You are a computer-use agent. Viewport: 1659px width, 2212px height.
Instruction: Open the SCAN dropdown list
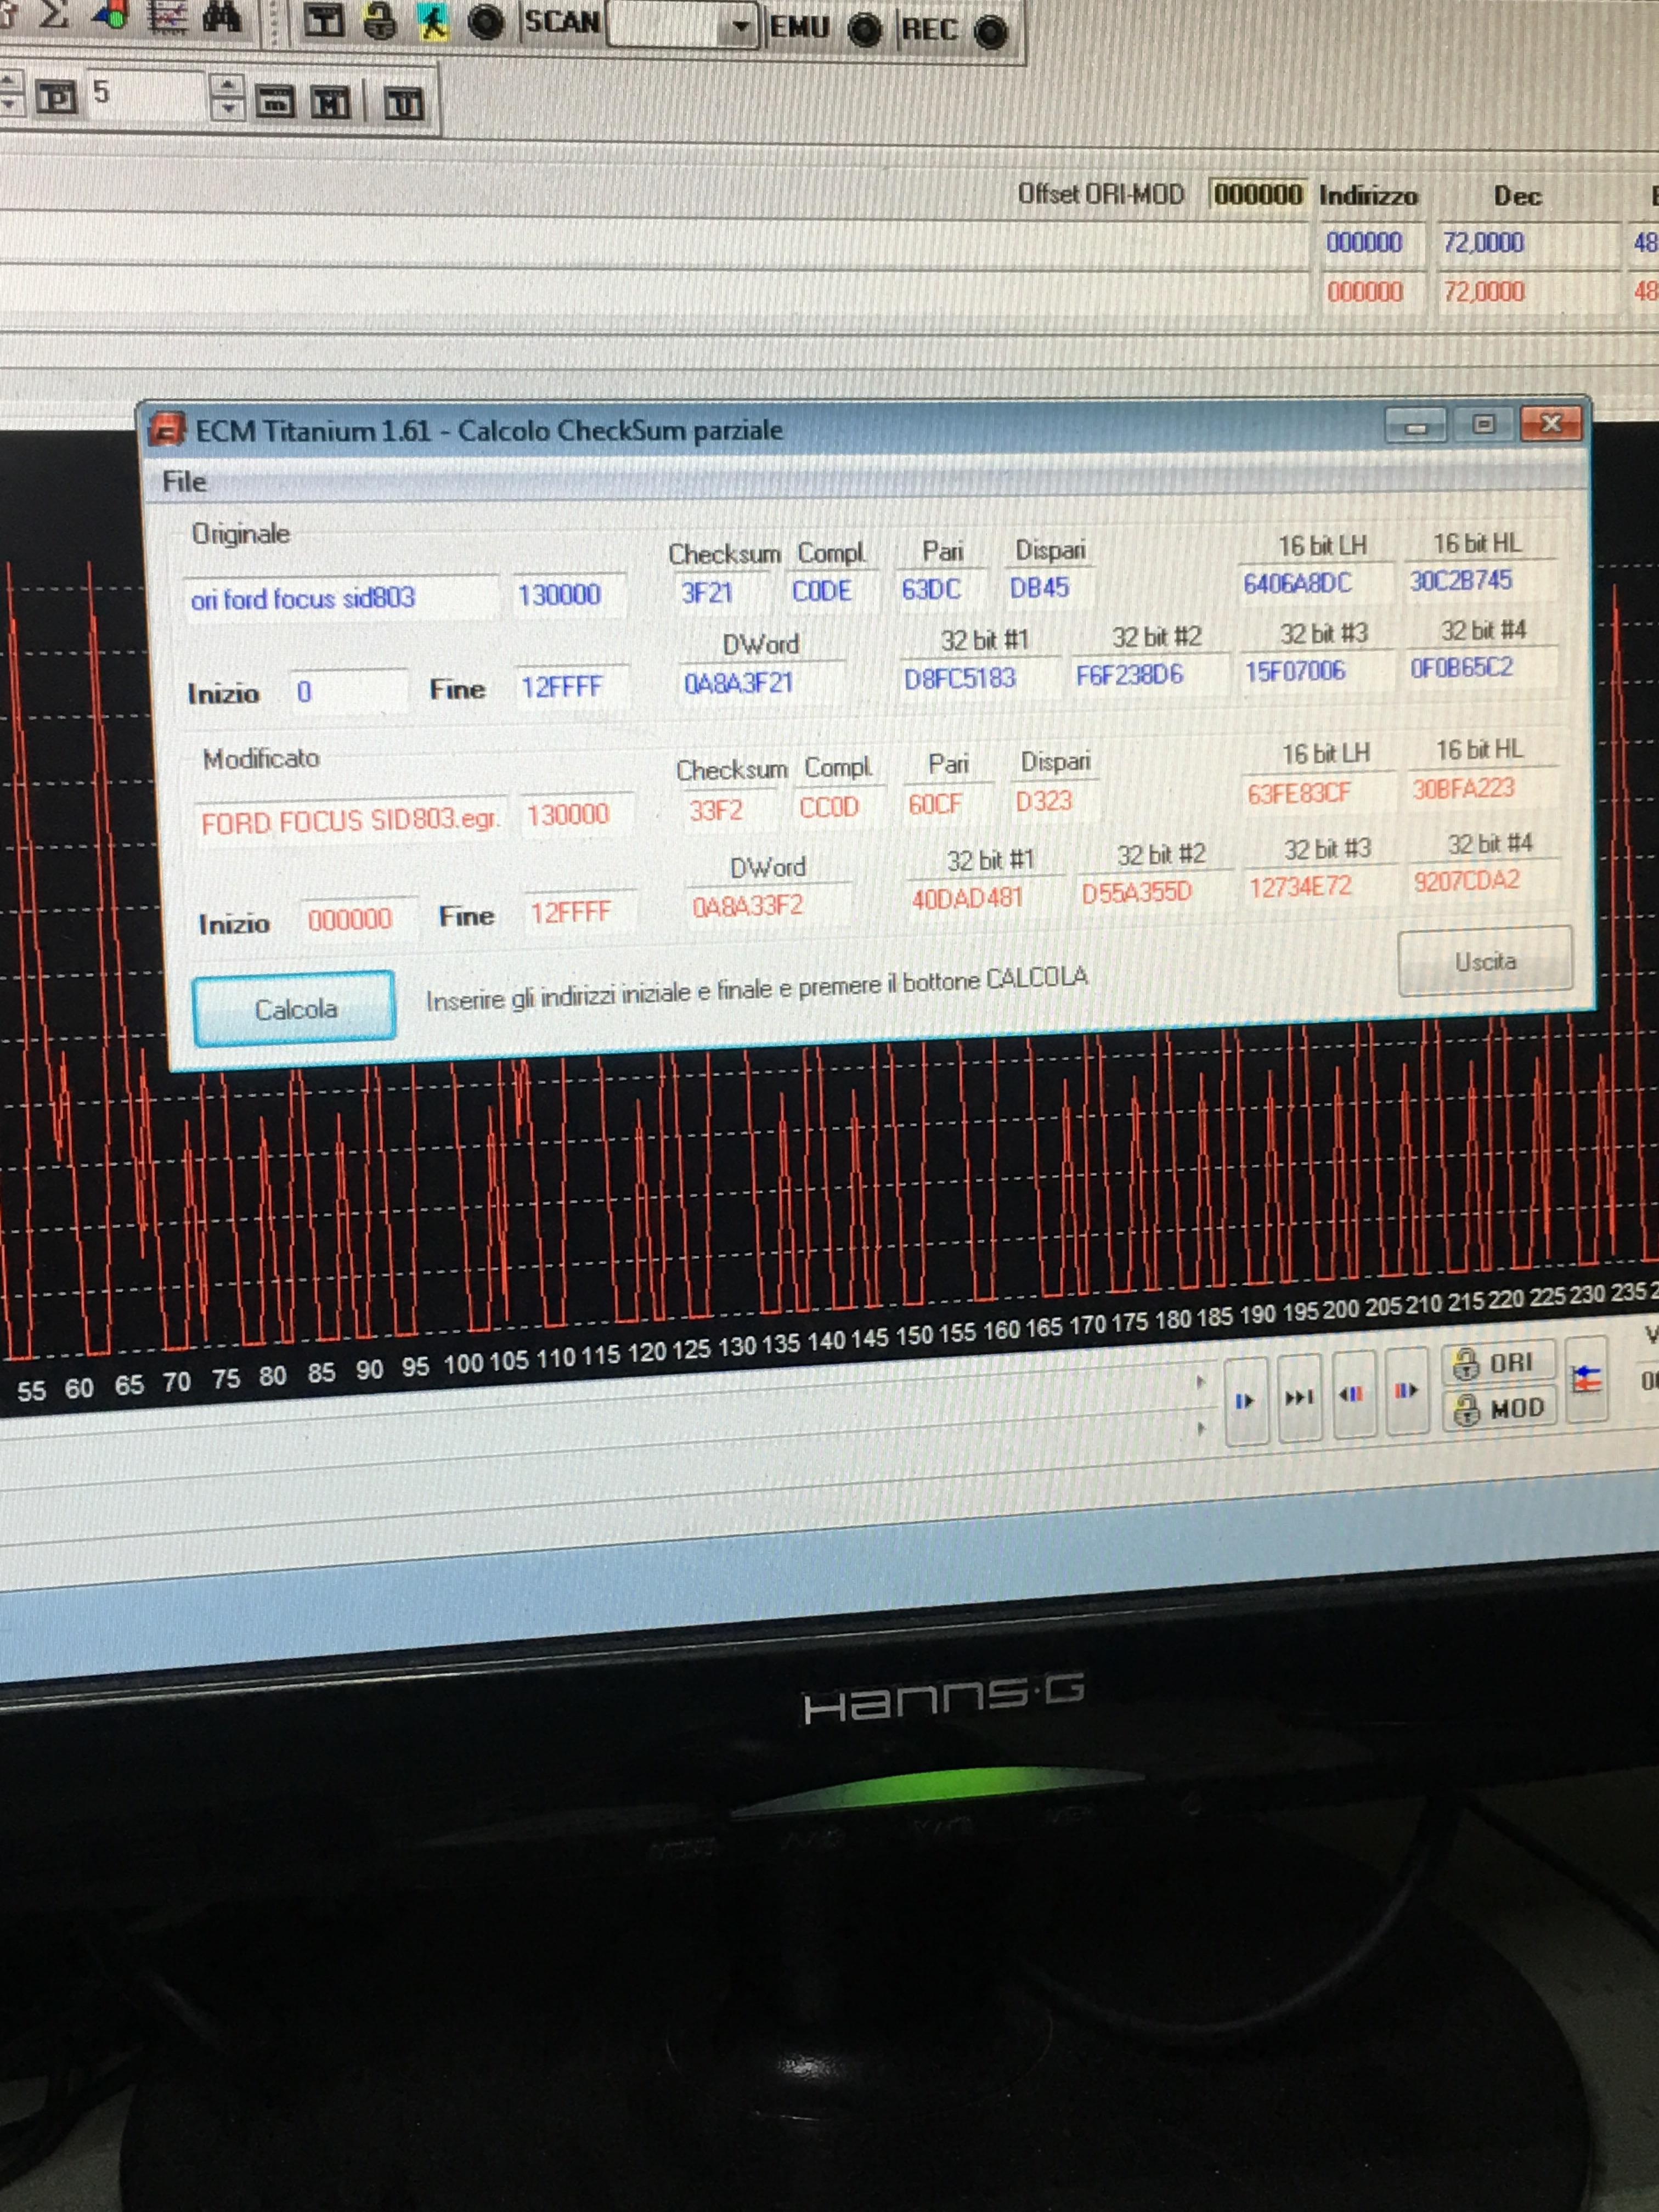740,27
